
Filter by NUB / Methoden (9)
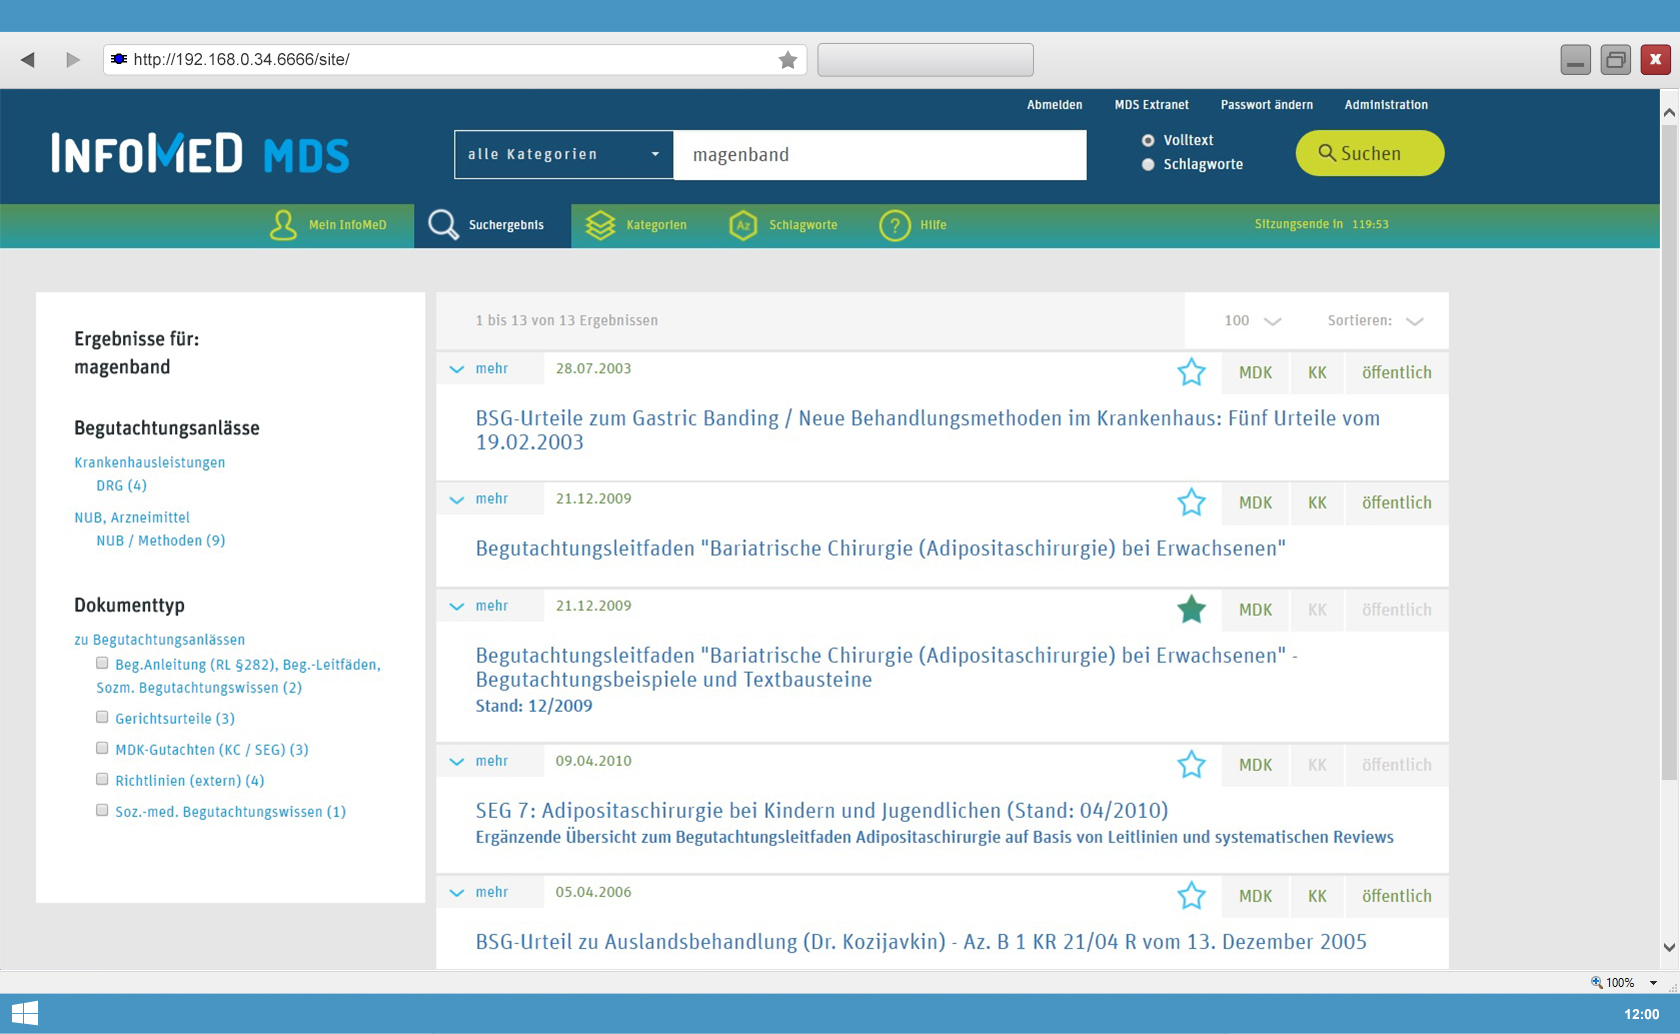[x=161, y=541]
